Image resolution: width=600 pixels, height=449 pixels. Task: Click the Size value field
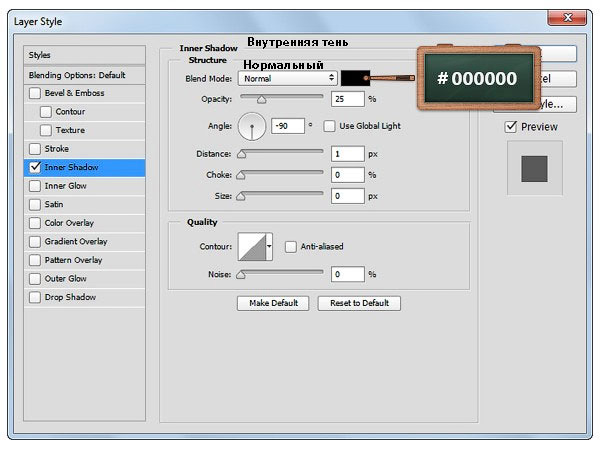click(347, 196)
